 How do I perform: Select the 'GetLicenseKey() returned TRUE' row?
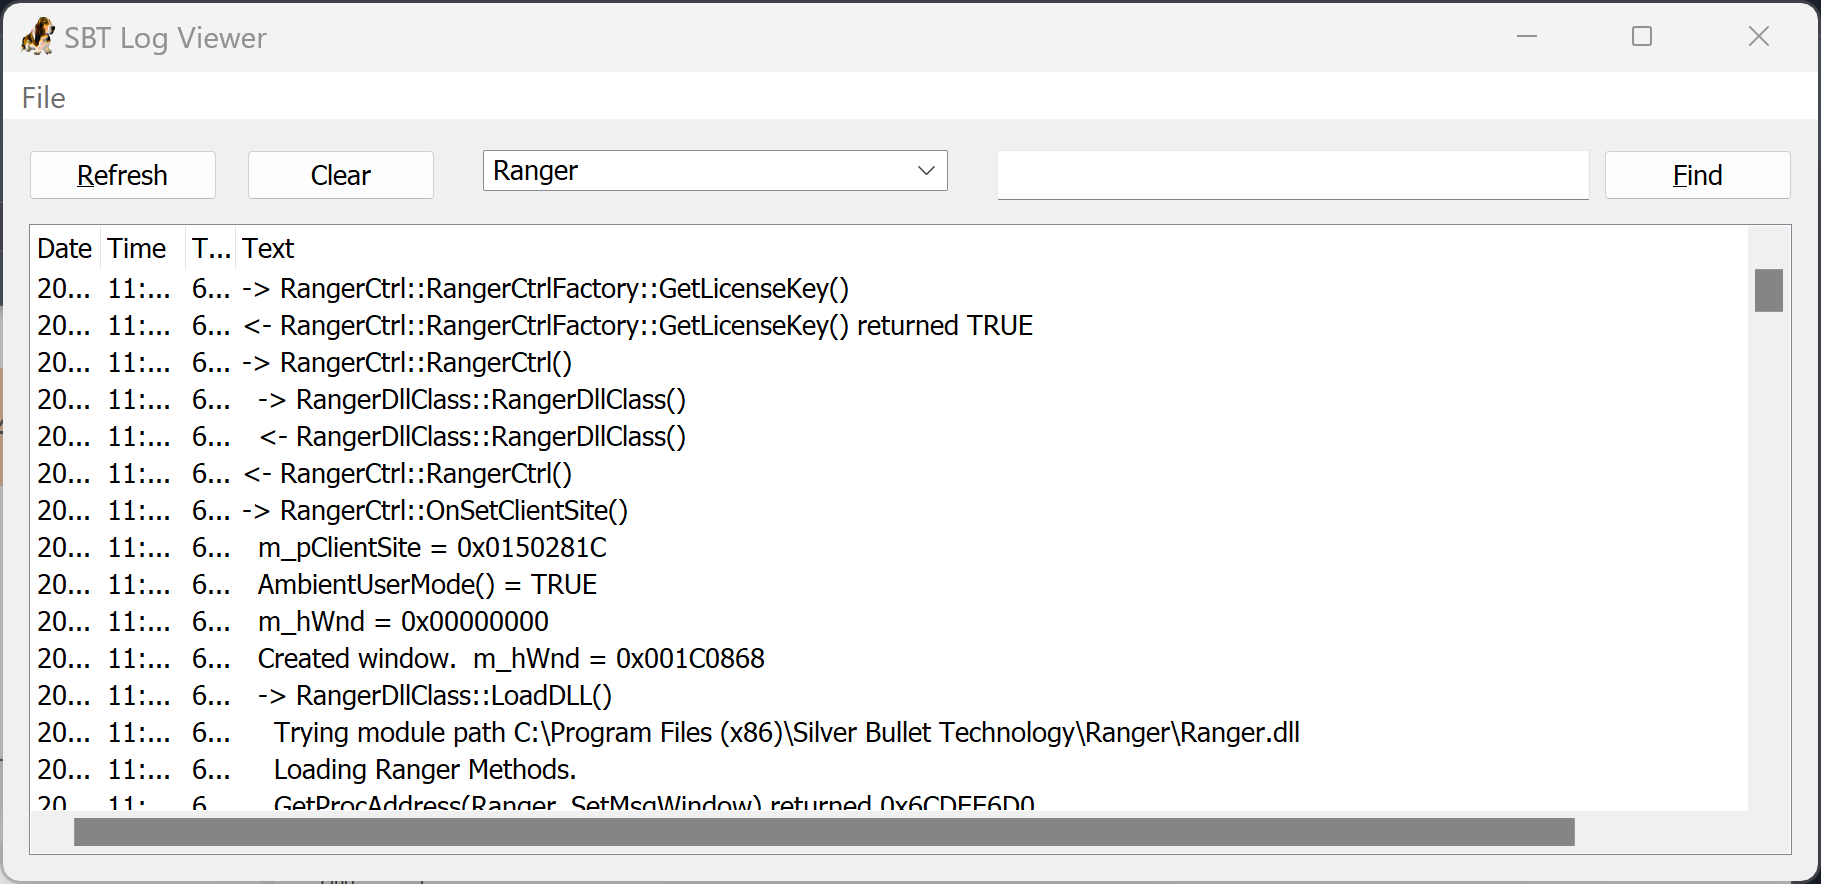pyautogui.click(x=890, y=325)
